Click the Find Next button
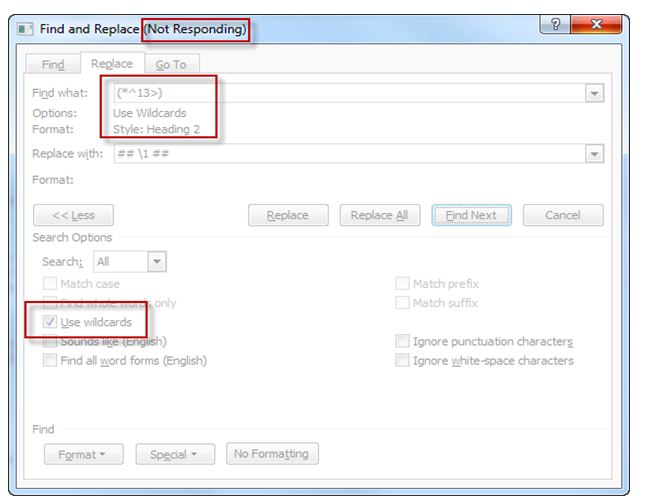Image resolution: width=655 pixels, height=502 pixels. (472, 215)
